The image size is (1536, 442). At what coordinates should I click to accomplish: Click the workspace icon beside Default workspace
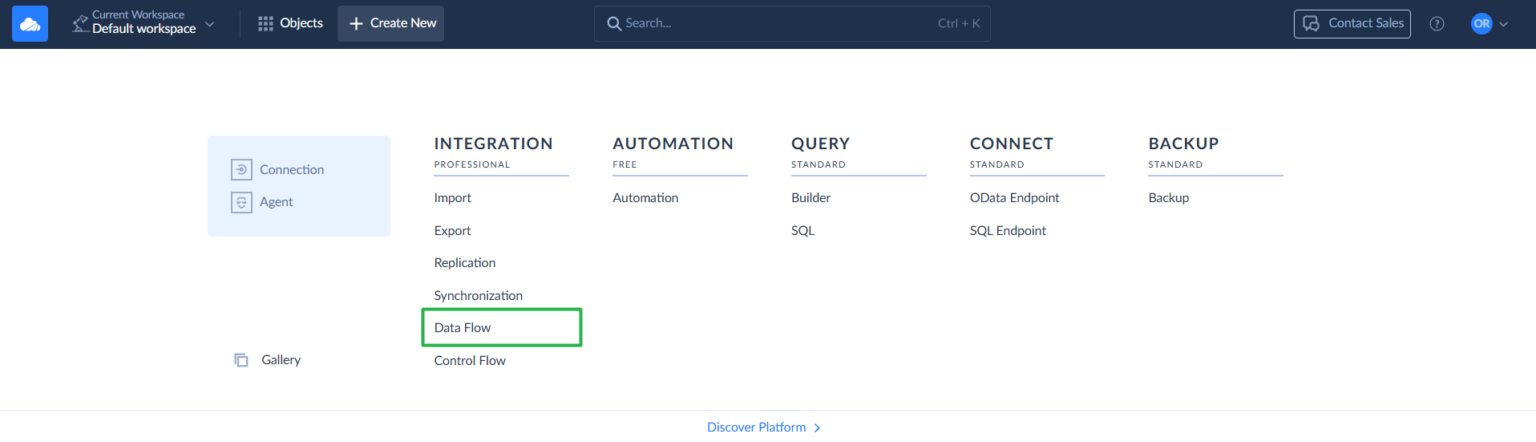80,24
